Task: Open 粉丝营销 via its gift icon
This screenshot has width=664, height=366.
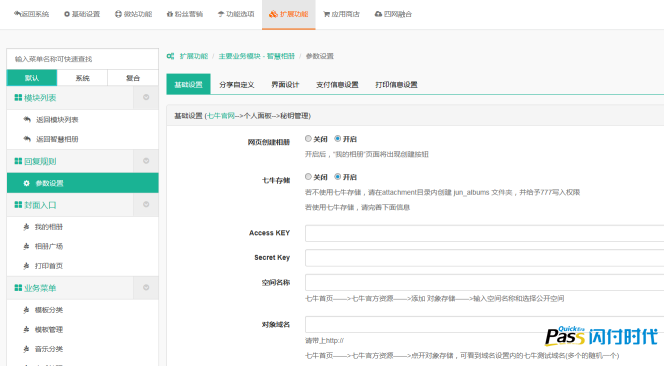Action: 170,14
